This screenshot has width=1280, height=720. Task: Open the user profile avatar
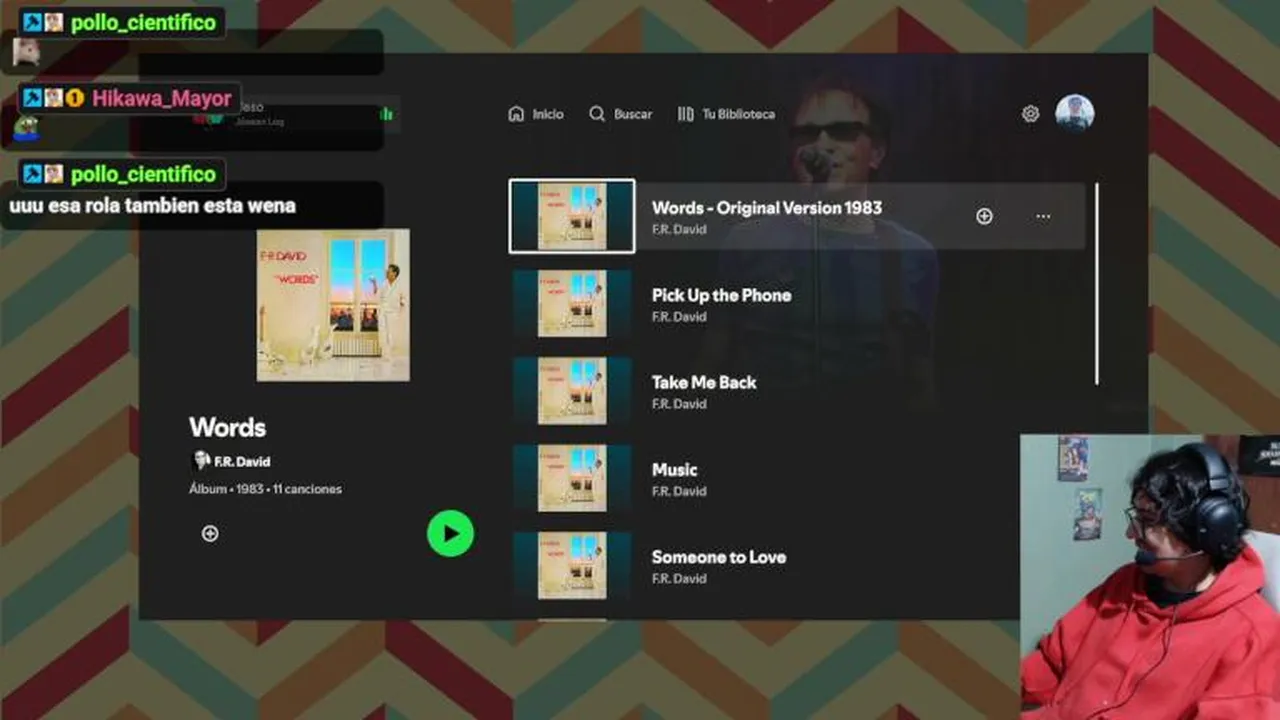click(x=1075, y=113)
